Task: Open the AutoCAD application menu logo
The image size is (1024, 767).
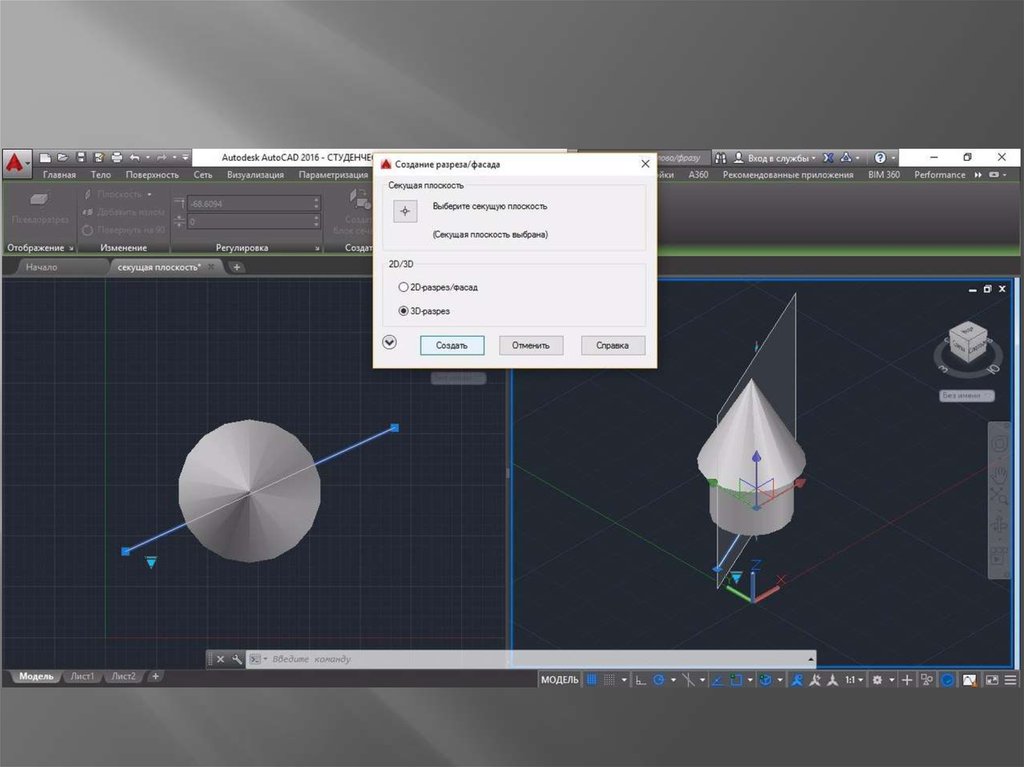Action: pyautogui.click(x=15, y=160)
